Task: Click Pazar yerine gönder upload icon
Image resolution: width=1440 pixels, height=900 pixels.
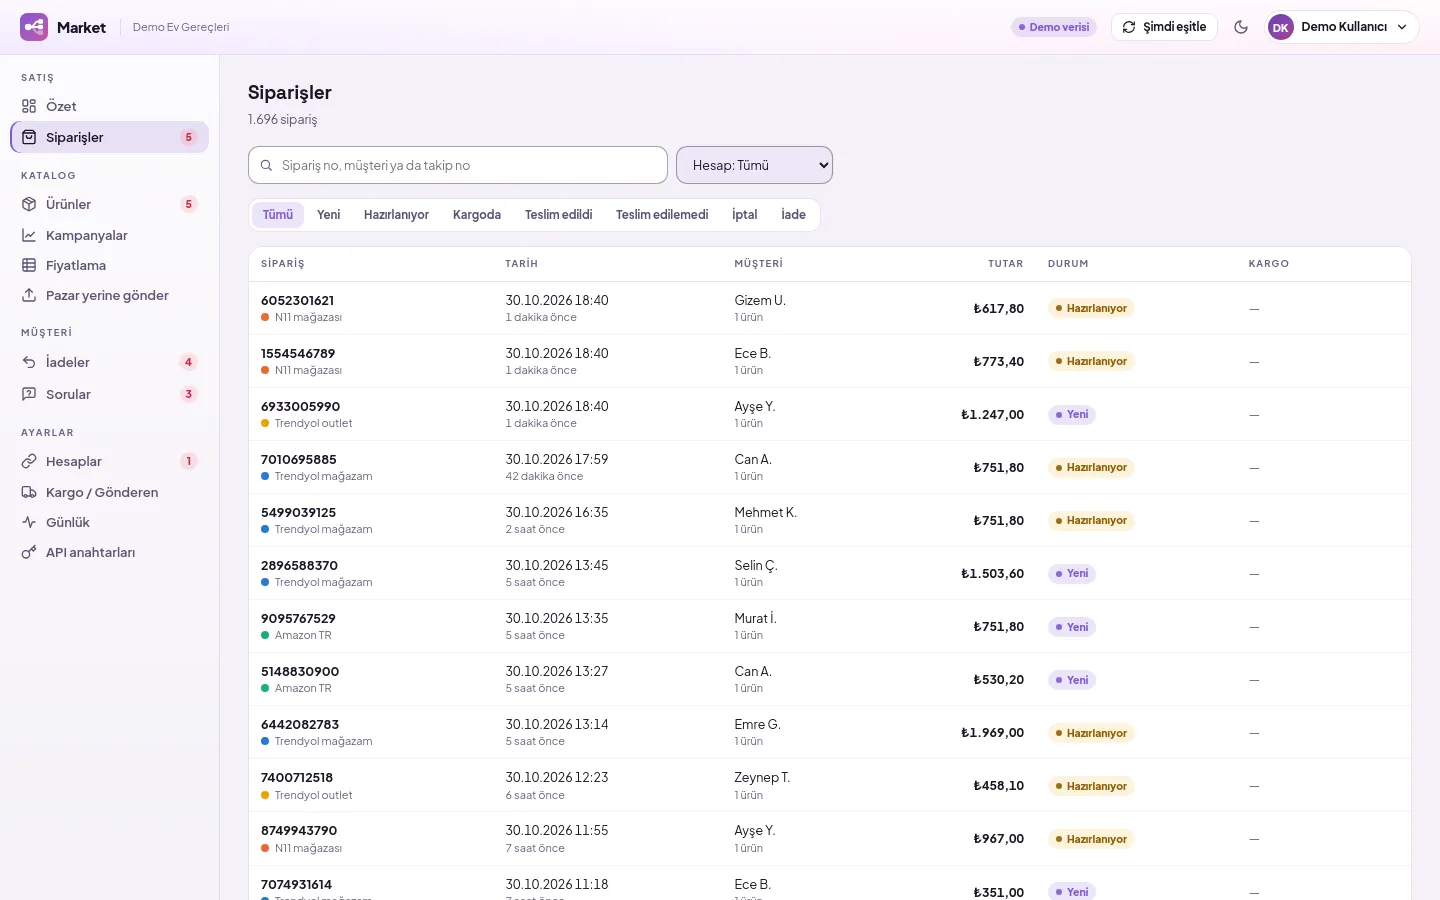Action: (29, 295)
